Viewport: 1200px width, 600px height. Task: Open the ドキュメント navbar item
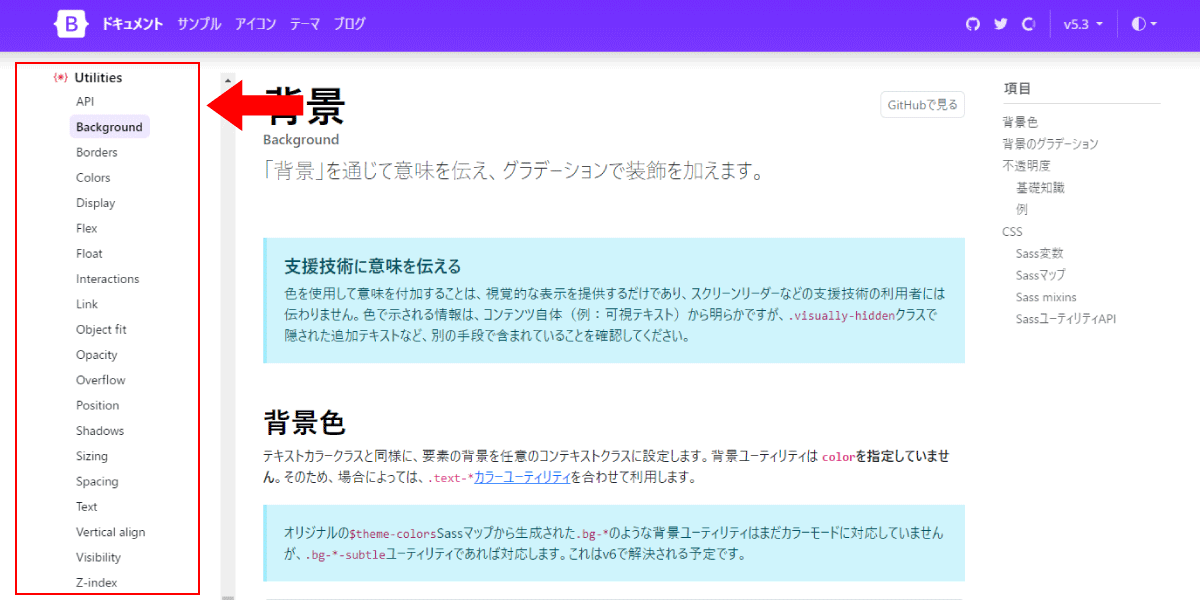[x=132, y=24]
